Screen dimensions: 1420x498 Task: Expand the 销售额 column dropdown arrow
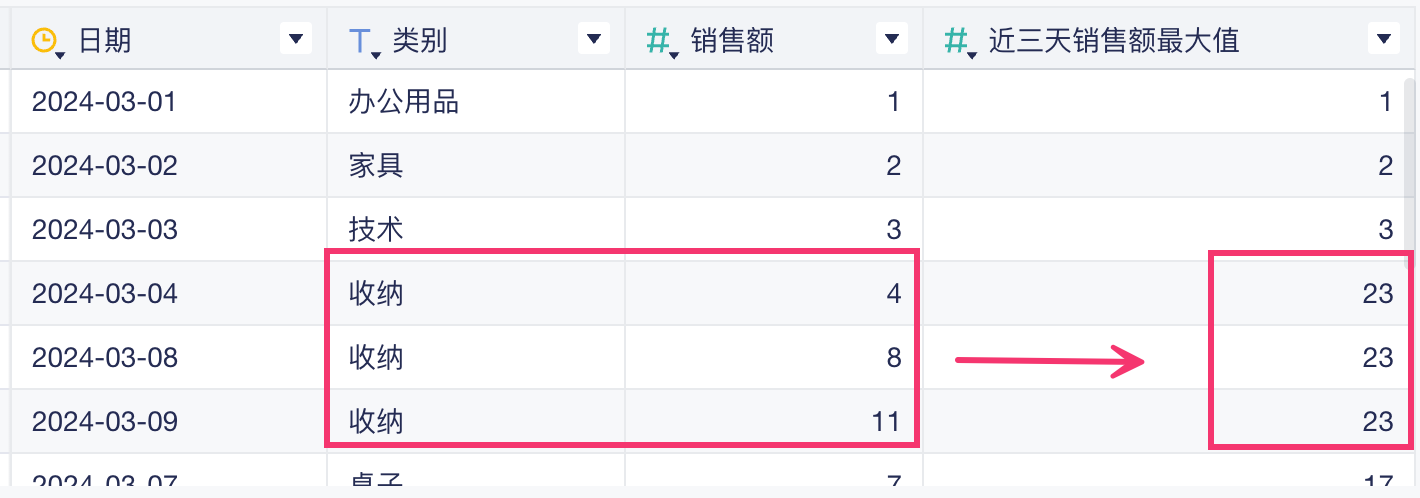tap(890, 40)
